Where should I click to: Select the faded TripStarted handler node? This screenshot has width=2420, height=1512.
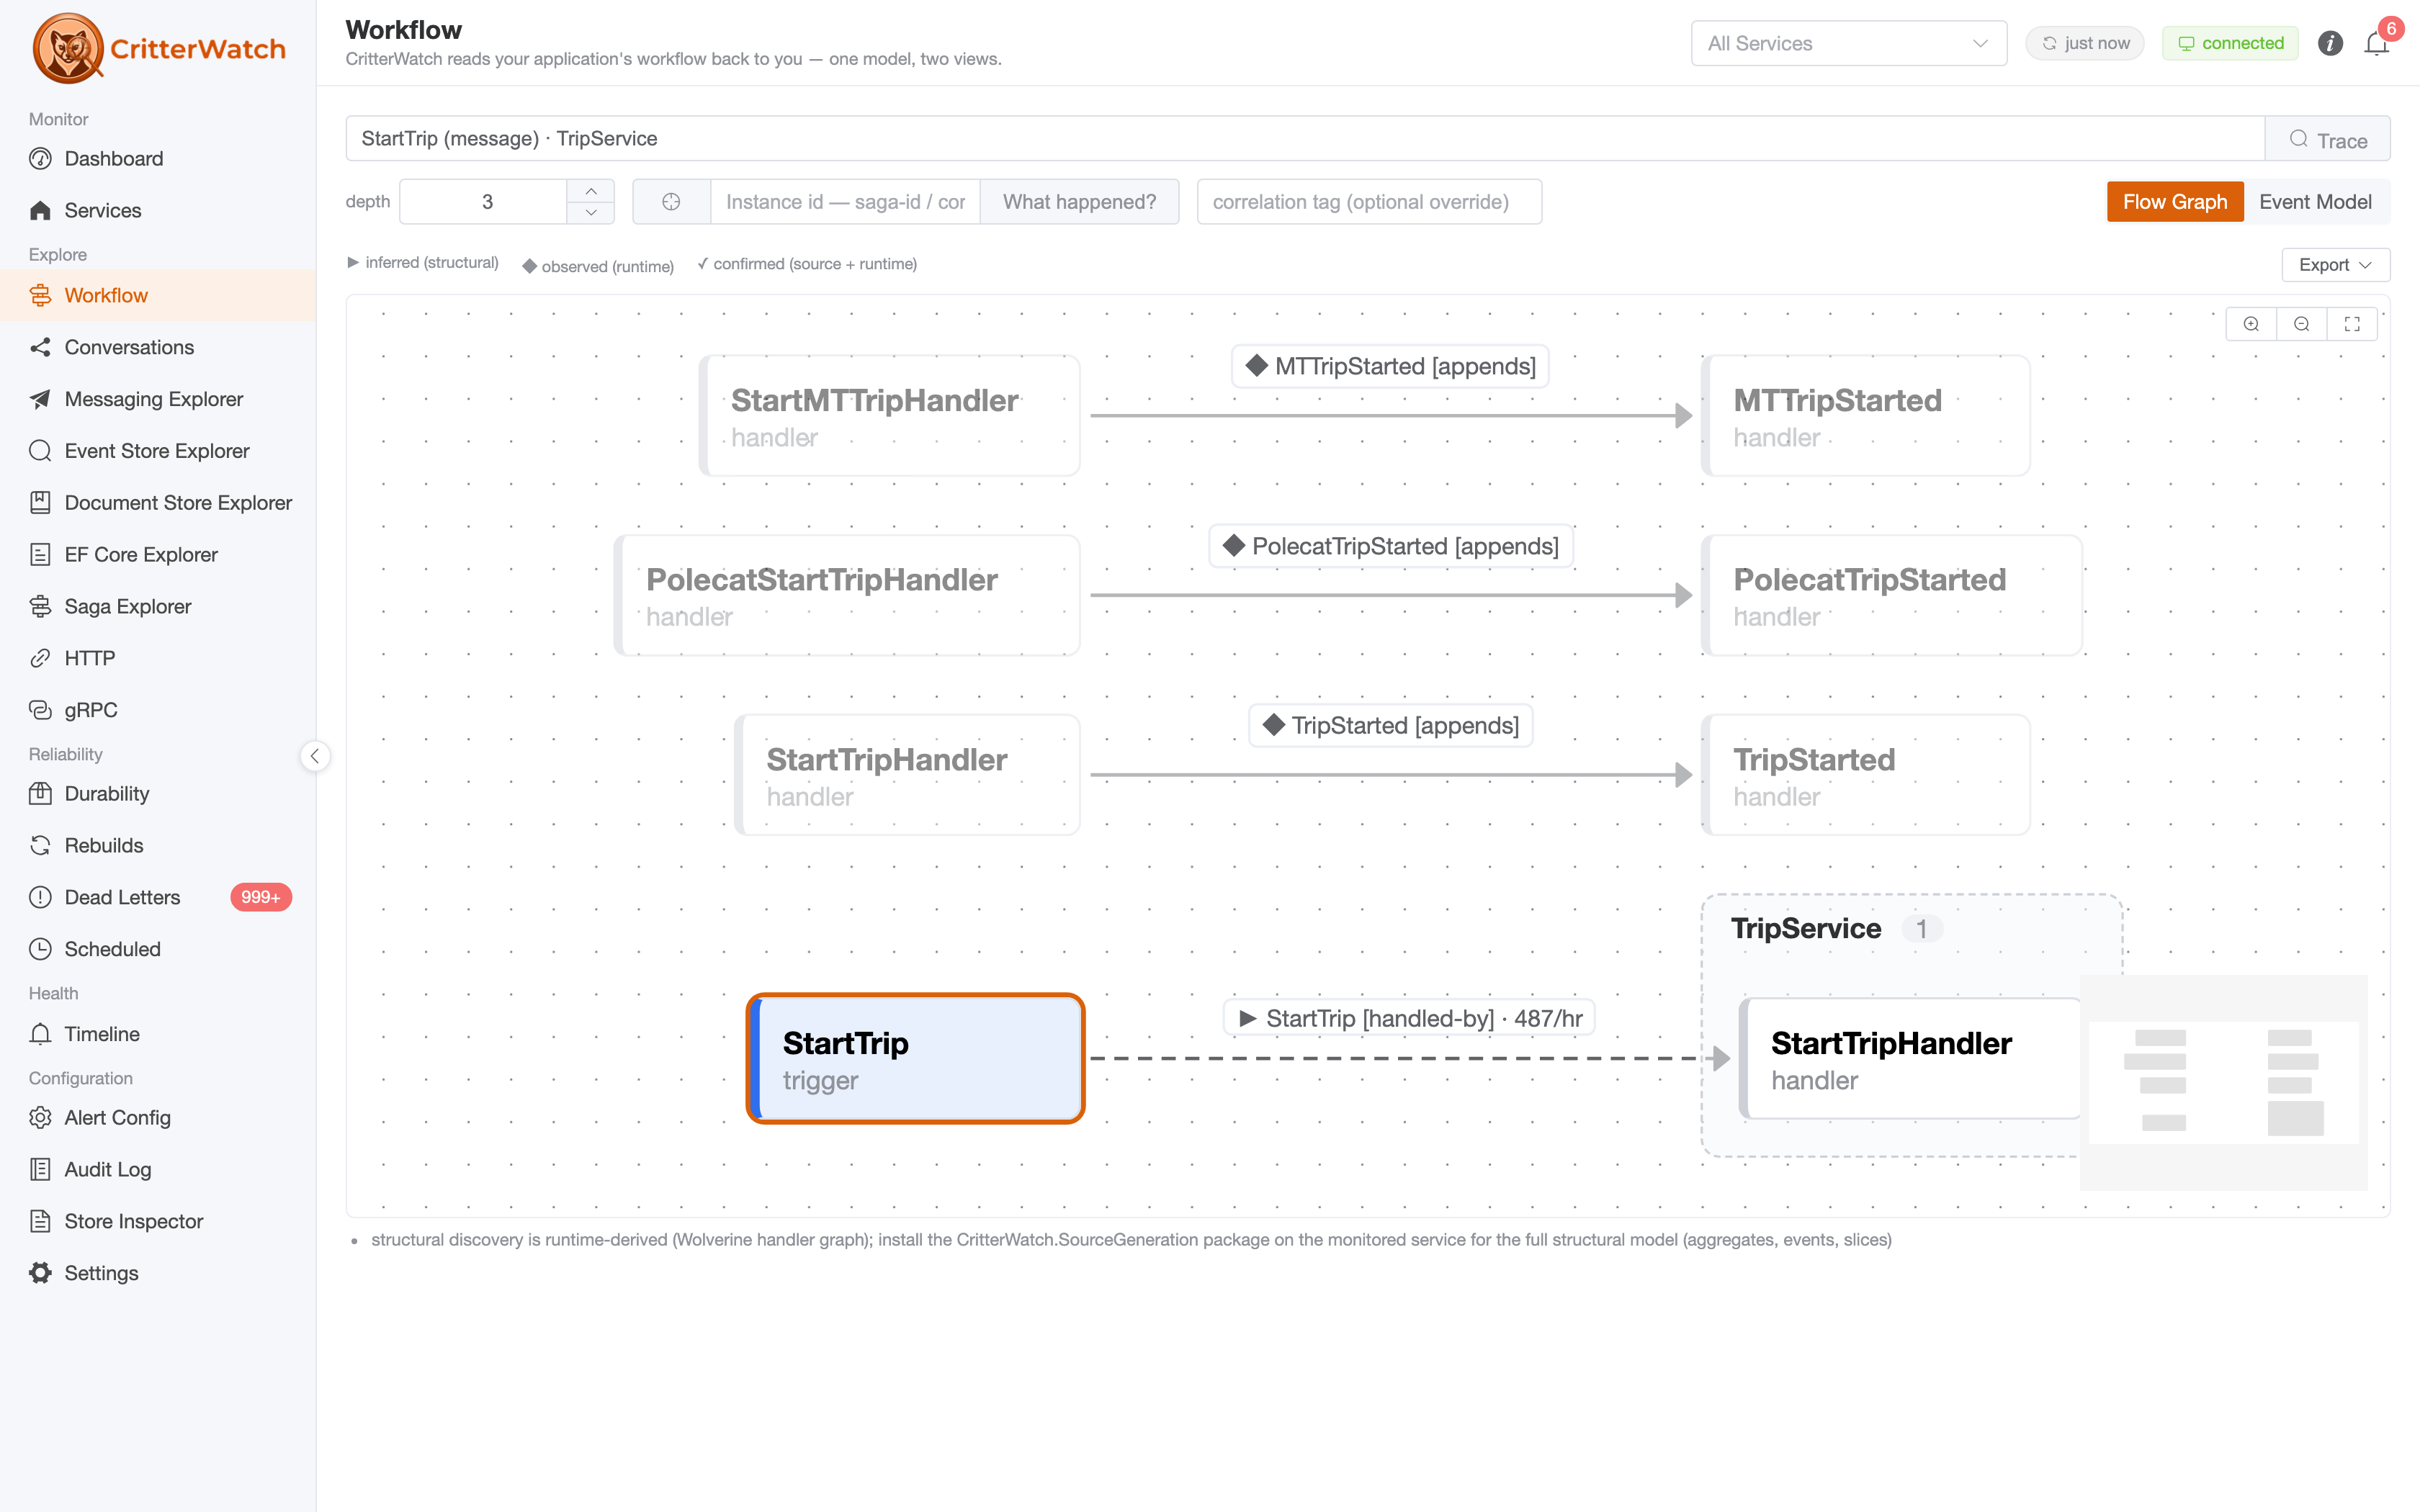point(1865,775)
